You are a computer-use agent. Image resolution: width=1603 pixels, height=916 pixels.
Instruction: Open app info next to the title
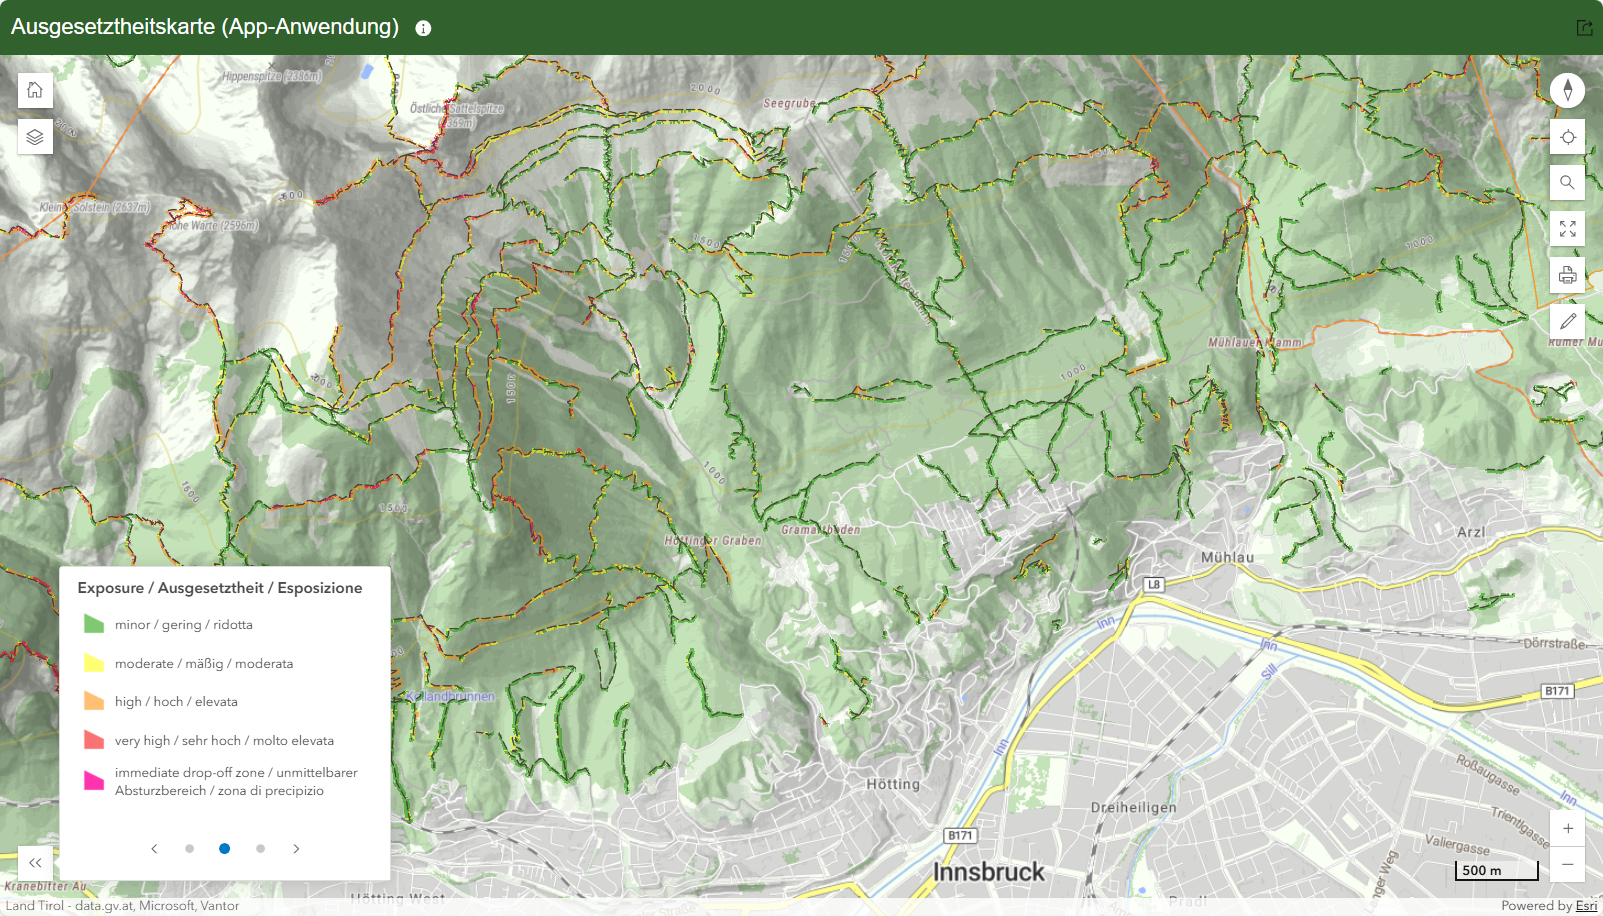pyautogui.click(x=423, y=28)
